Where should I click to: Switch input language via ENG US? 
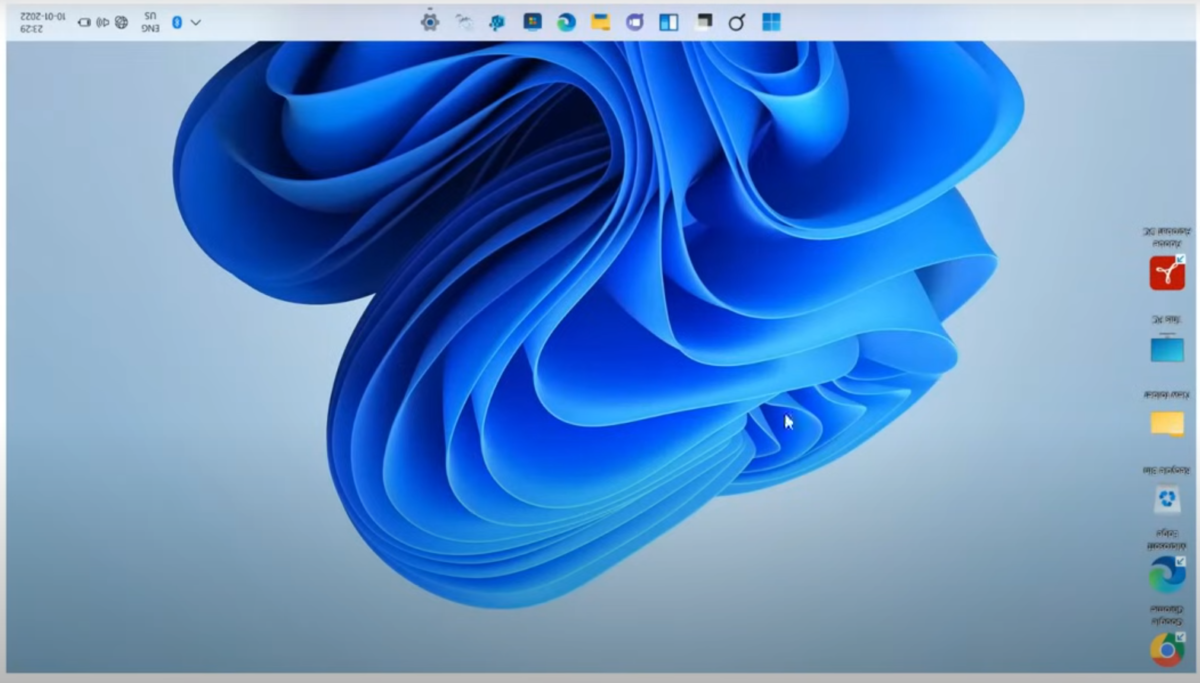pos(150,22)
